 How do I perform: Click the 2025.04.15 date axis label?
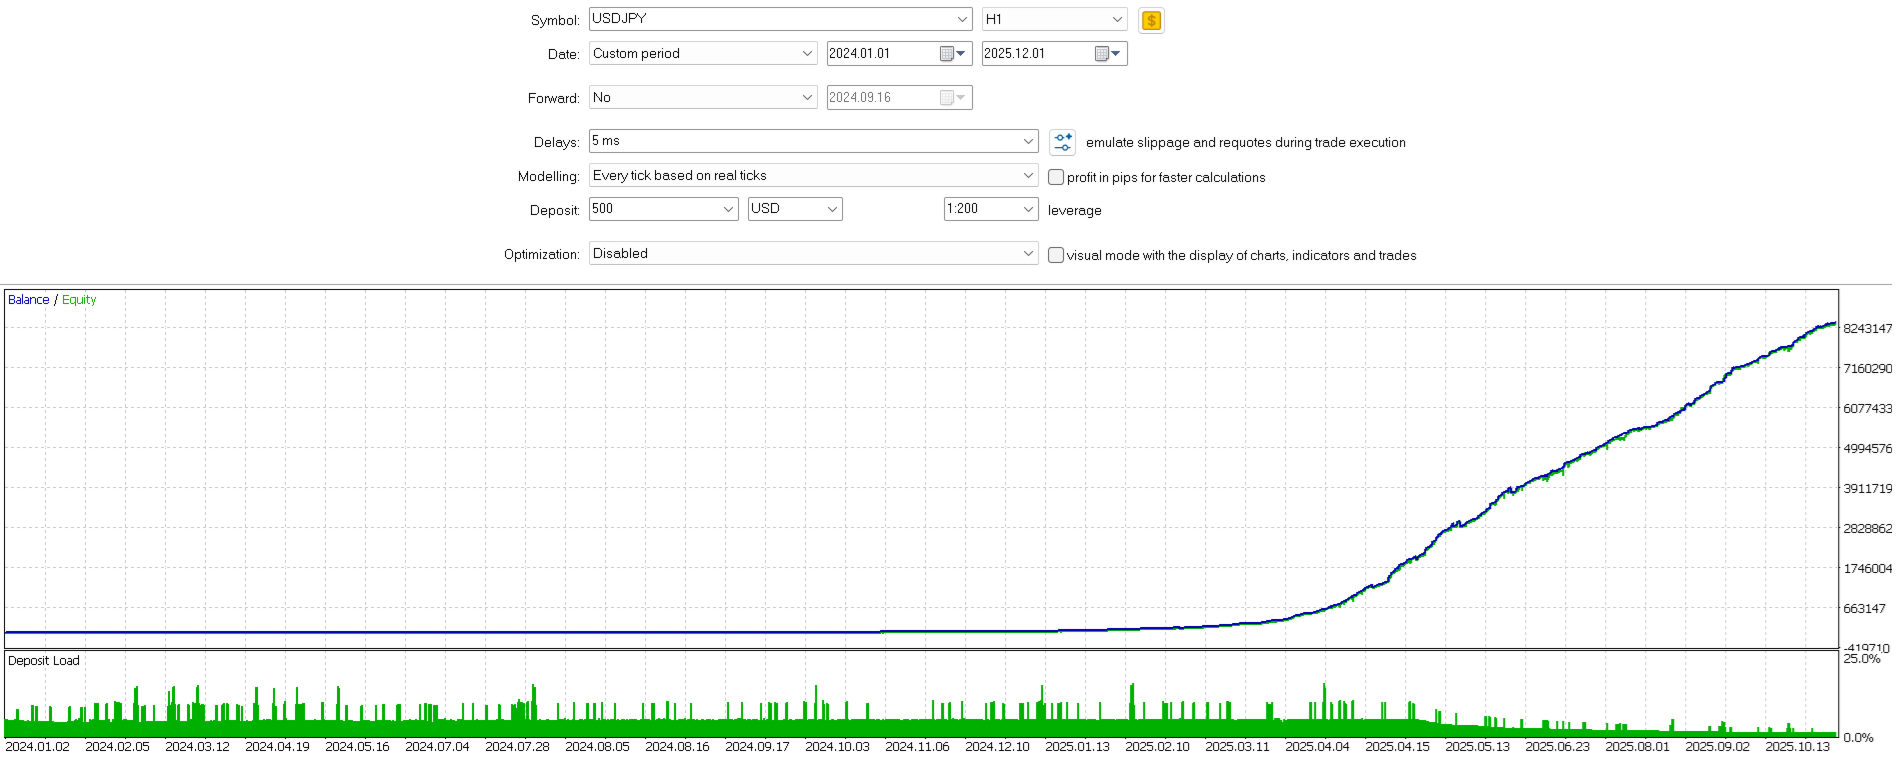pos(1397,747)
